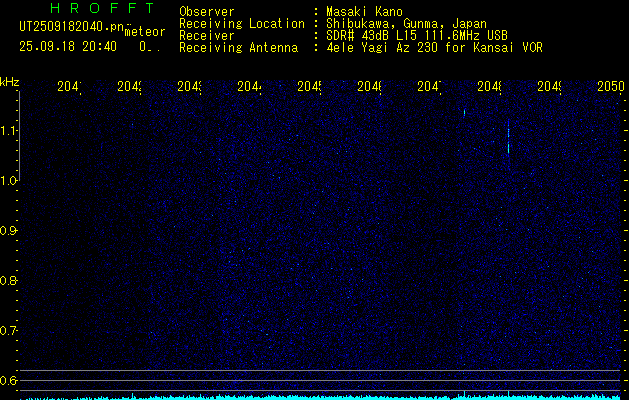Screen dimensions: 629x400
Task: Click the date stamp 25.09.18 20:40
Action: (68, 47)
